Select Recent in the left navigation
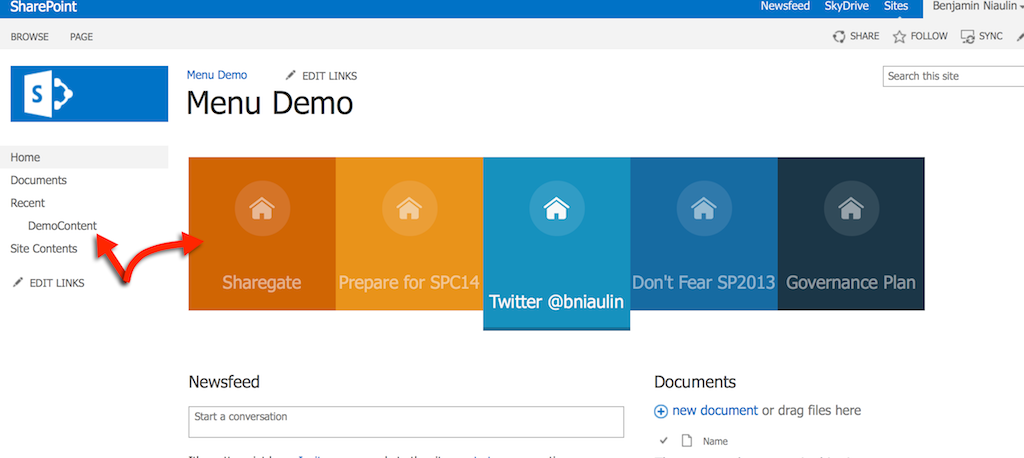1024x458 pixels. (x=27, y=203)
